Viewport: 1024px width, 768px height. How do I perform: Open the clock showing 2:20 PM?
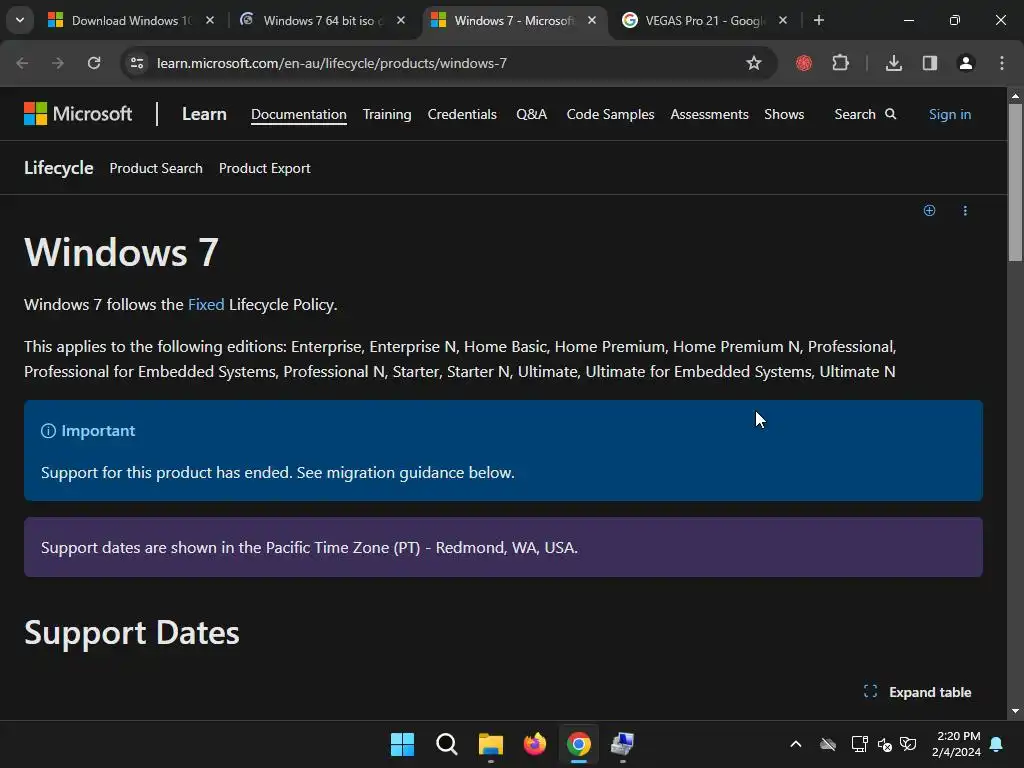[x=956, y=744]
